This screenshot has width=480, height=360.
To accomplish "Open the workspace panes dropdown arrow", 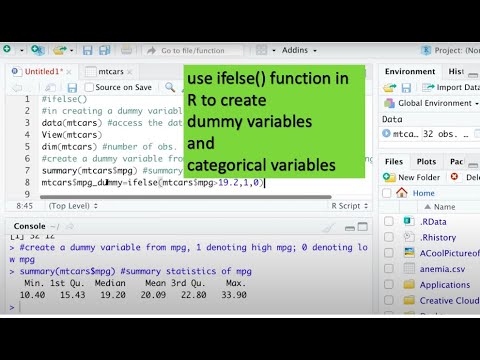I will click(x=274, y=51).
